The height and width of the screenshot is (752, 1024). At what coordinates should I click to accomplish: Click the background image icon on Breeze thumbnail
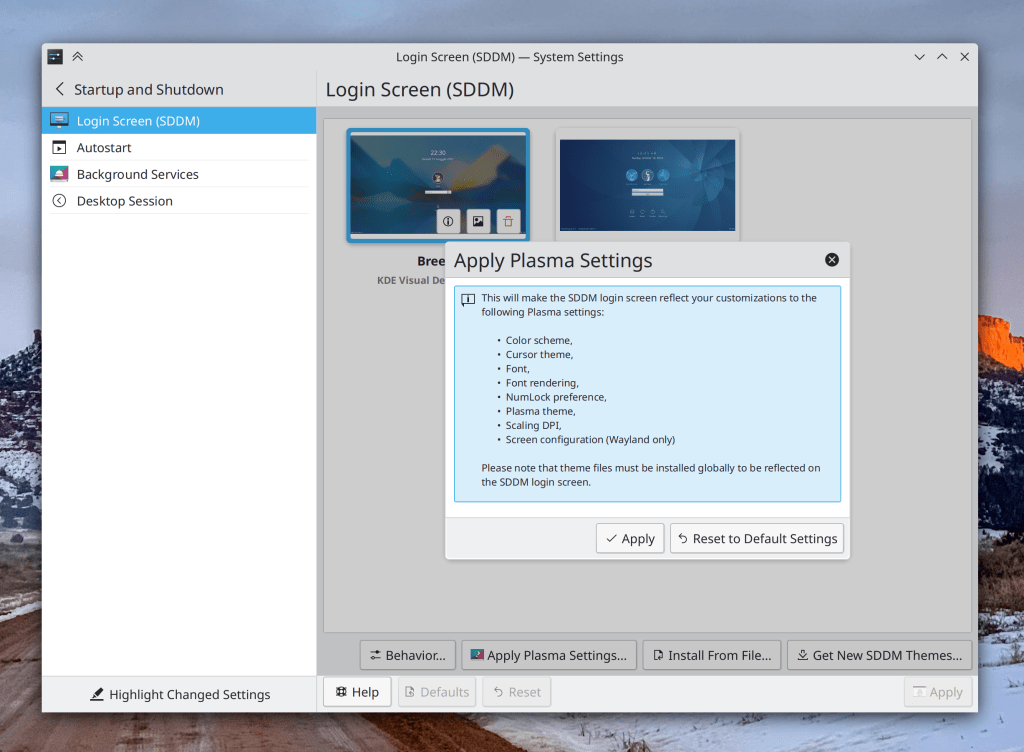pyautogui.click(x=478, y=222)
